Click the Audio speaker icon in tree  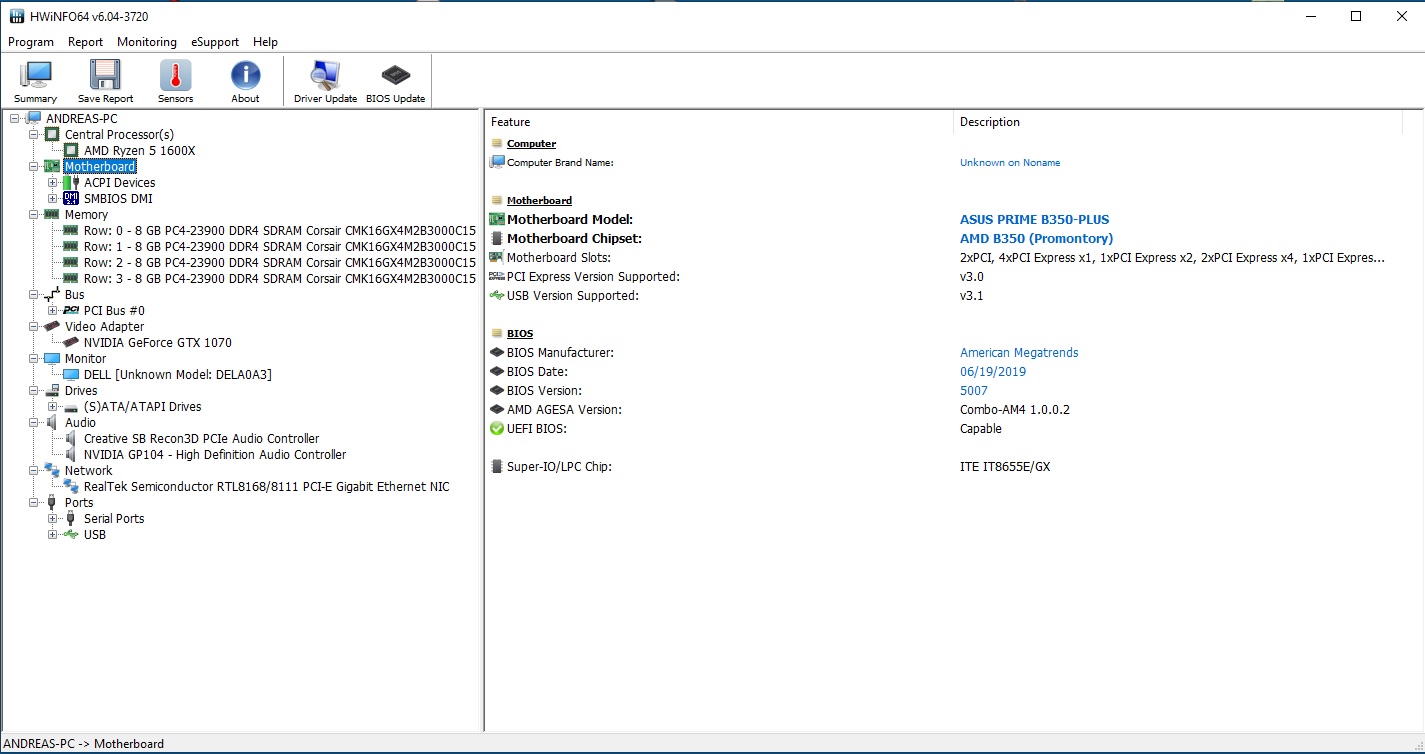pyautogui.click(x=52, y=422)
